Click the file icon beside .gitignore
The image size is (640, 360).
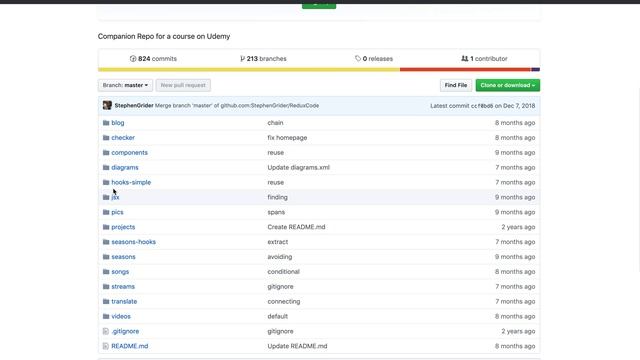(x=106, y=331)
